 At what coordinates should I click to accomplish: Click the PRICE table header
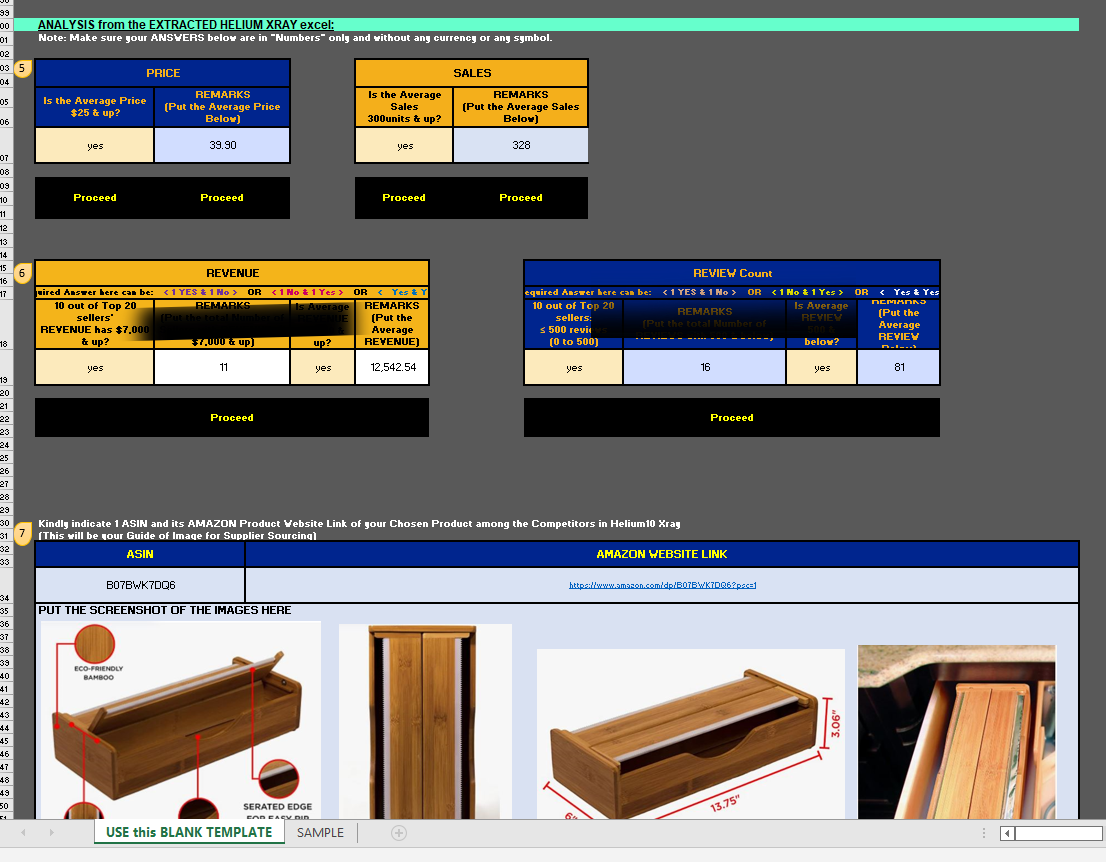click(x=163, y=73)
